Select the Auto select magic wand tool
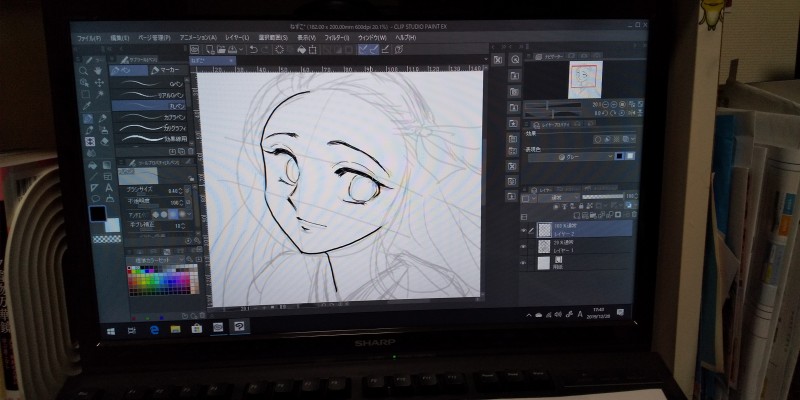This screenshot has width=800, height=400. (100, 94)
